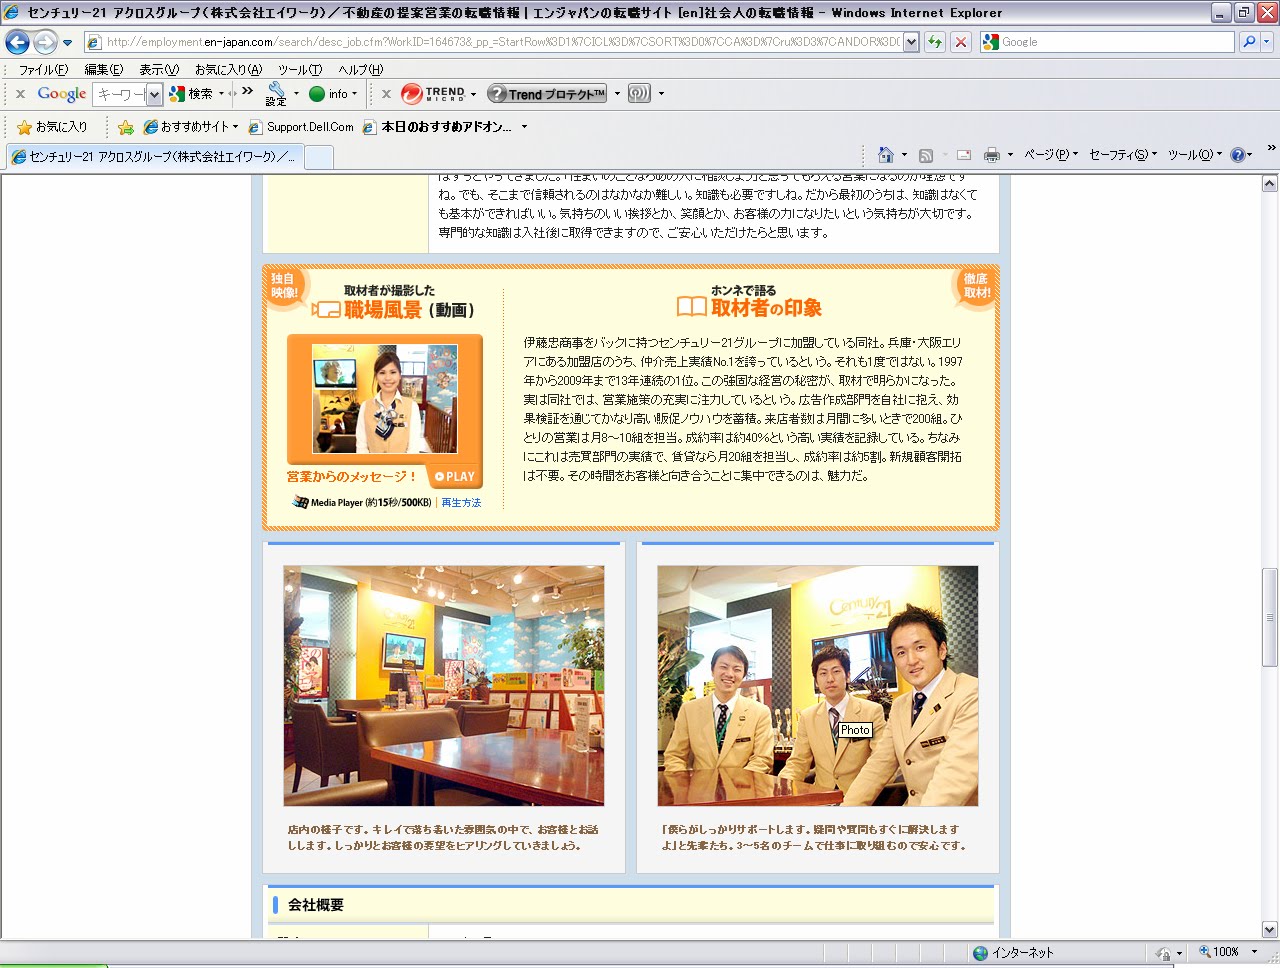Open the お気に入り favorites star button

tap(52, 127)
